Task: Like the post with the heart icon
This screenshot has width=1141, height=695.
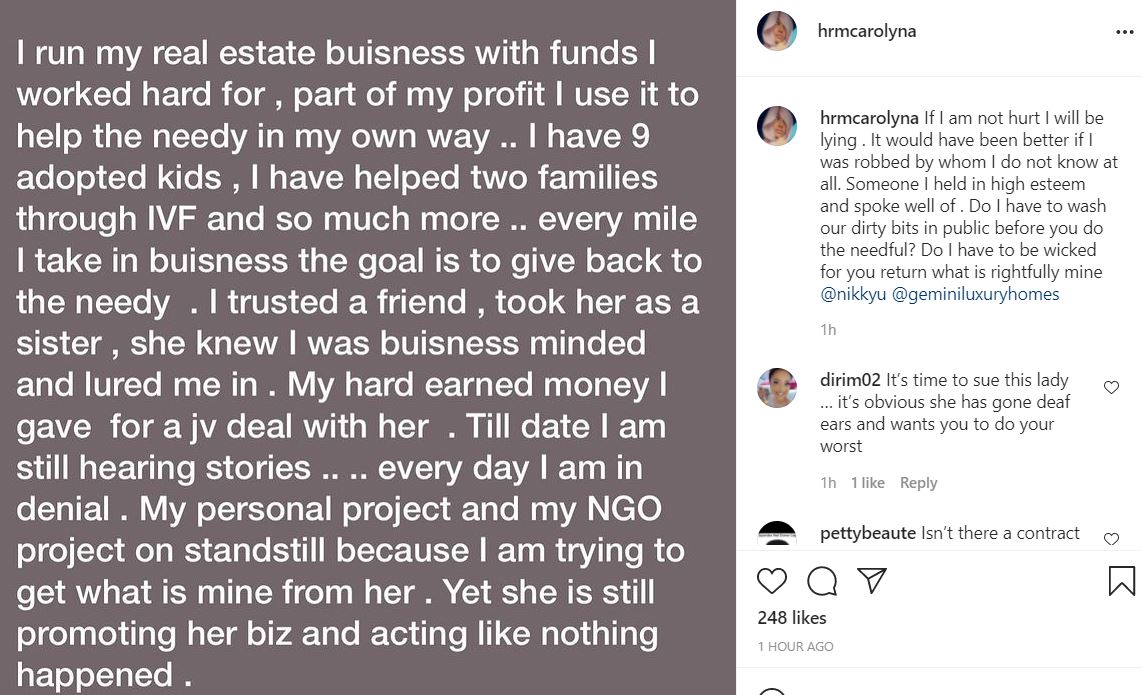Action: coord(771,581)
